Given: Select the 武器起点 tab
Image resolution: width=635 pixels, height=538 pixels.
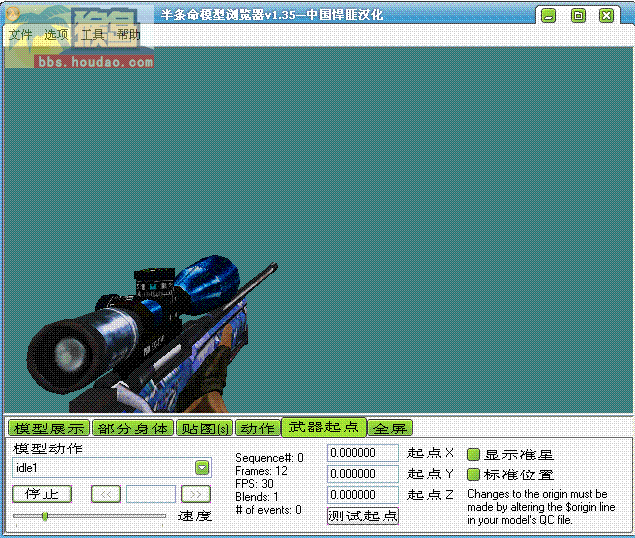Looking at the screenshot, I should [324, 427].
